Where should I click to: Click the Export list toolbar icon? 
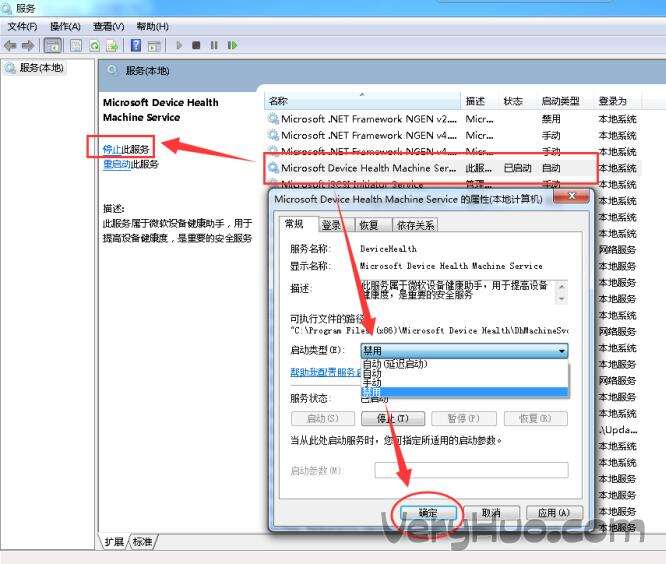[x=112, y=45]
